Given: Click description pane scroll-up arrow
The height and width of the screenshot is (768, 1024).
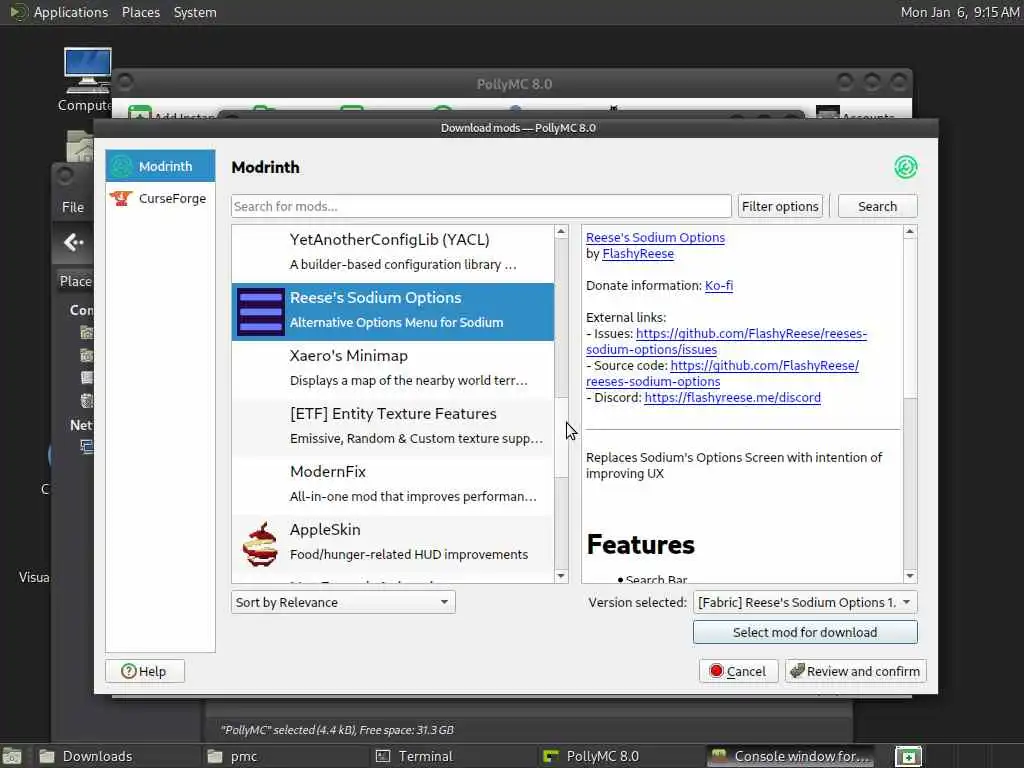Looking at the screenshot, I should (910, 232).
